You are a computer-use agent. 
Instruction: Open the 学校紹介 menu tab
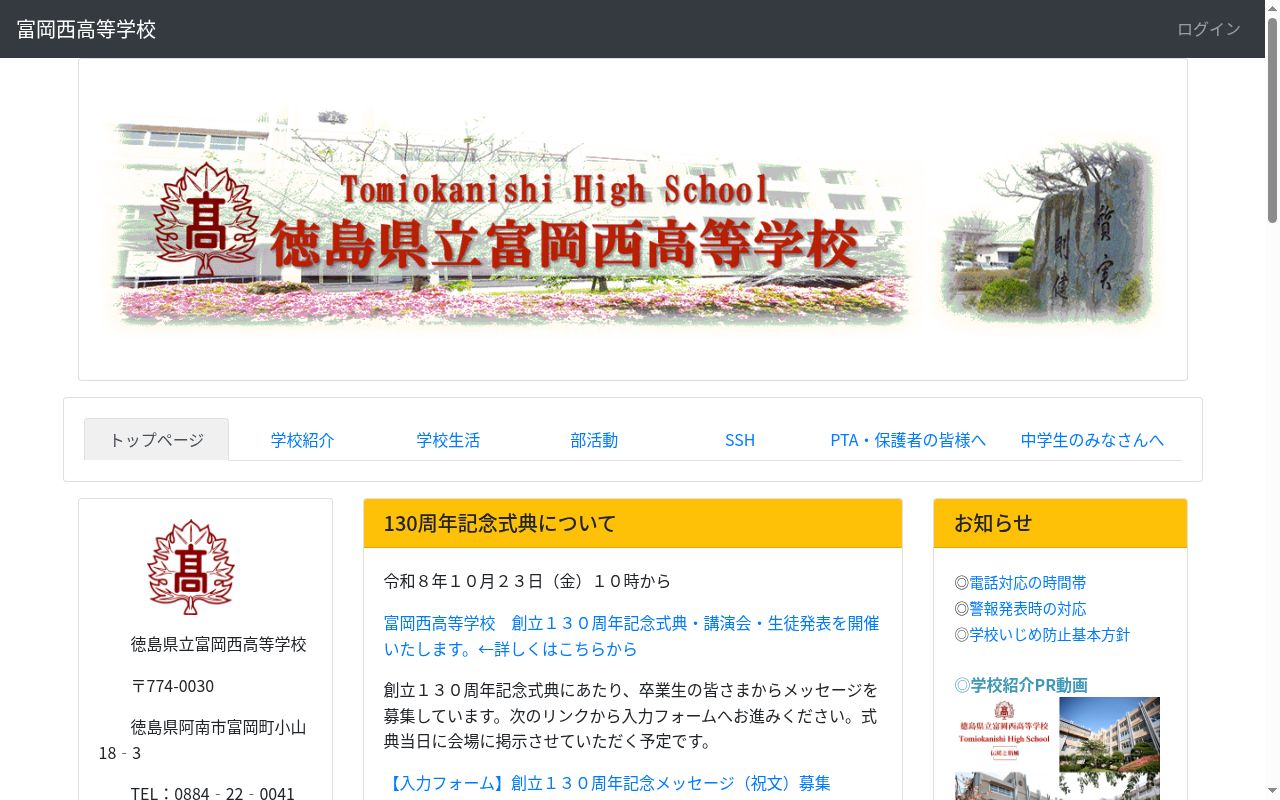point(302,440)
